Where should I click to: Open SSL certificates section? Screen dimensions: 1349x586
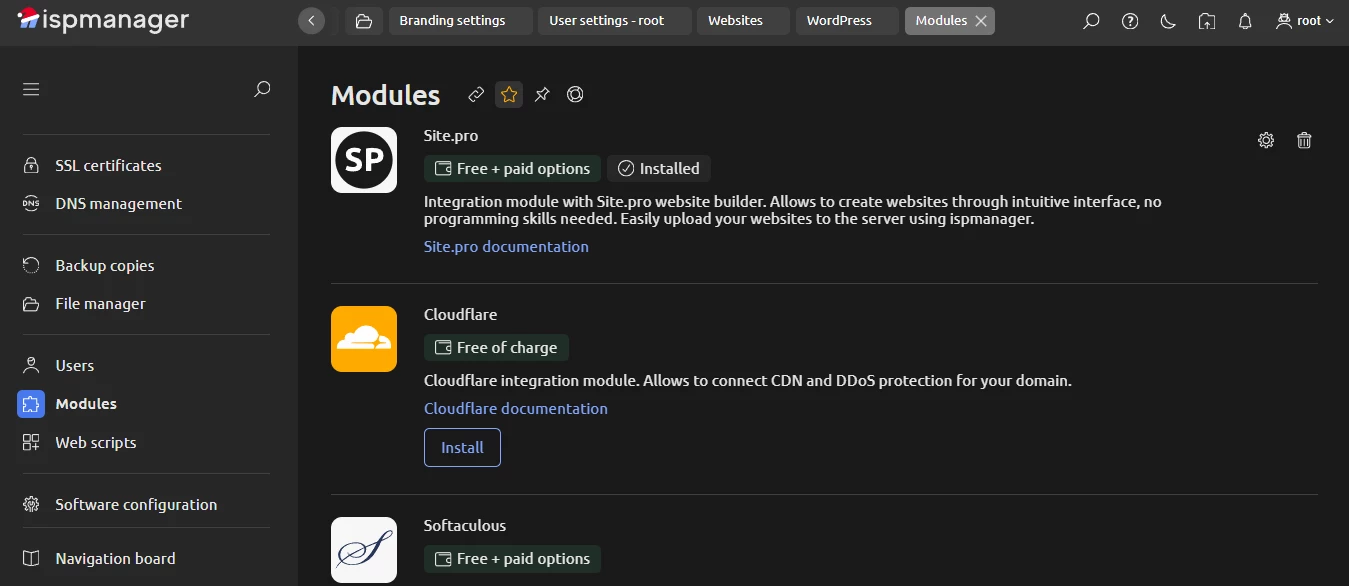click(107, 165)
